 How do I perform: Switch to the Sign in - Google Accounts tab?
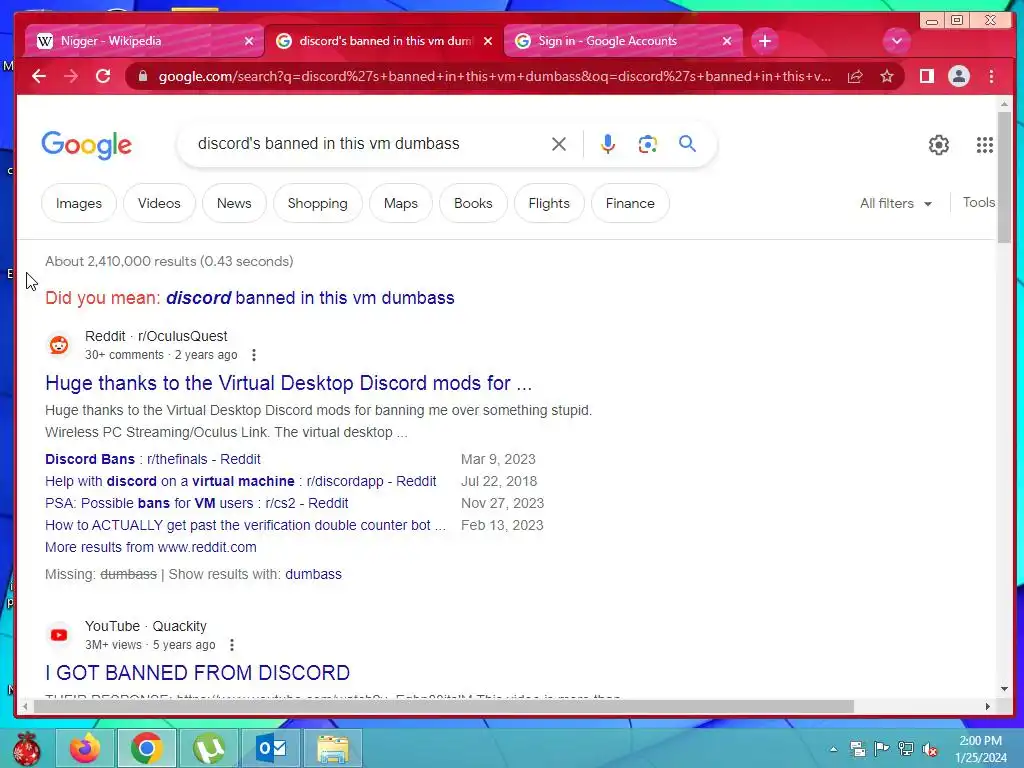(x=624, y=41)
